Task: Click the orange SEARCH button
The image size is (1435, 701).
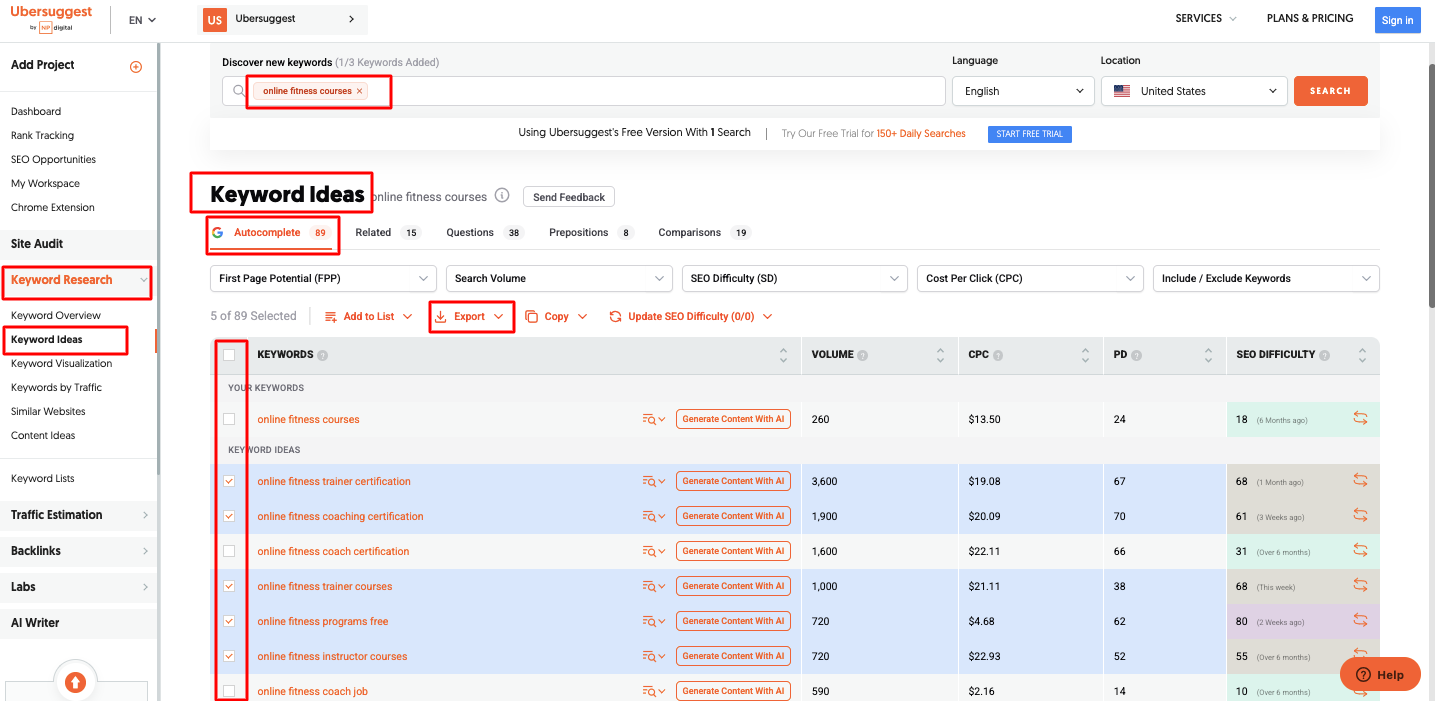Action: [x=1331, y=91]
